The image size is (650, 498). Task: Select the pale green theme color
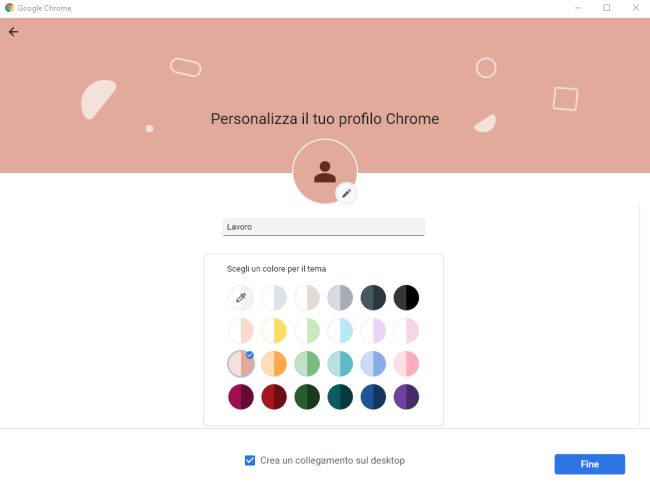(307, 330)
